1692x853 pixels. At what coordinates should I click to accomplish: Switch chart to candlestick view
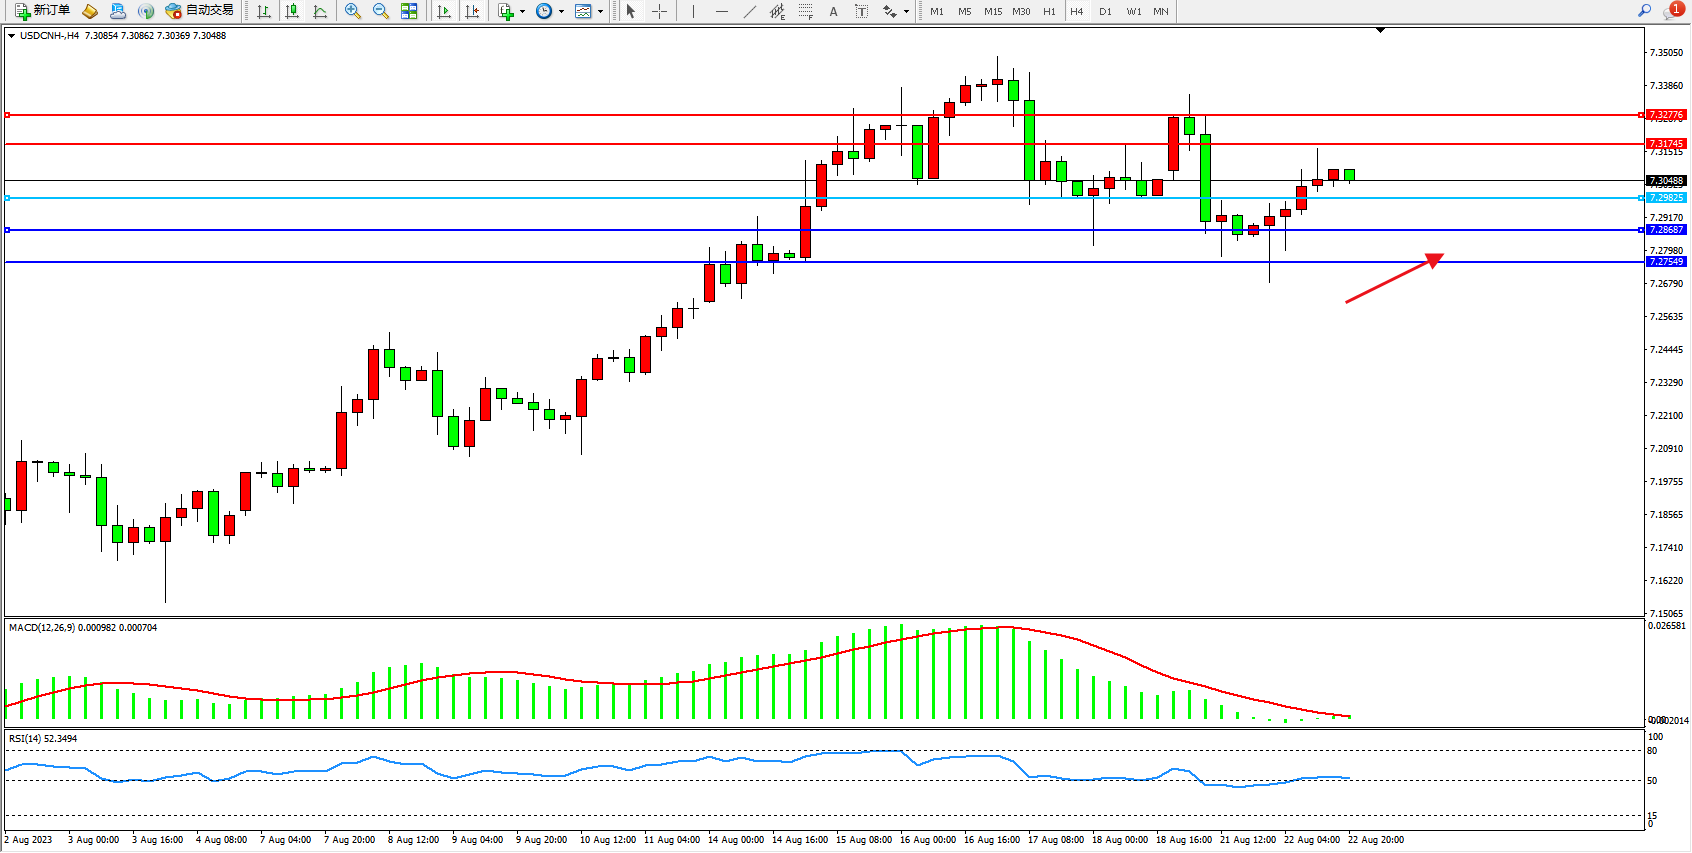click(x=292, y=11)
